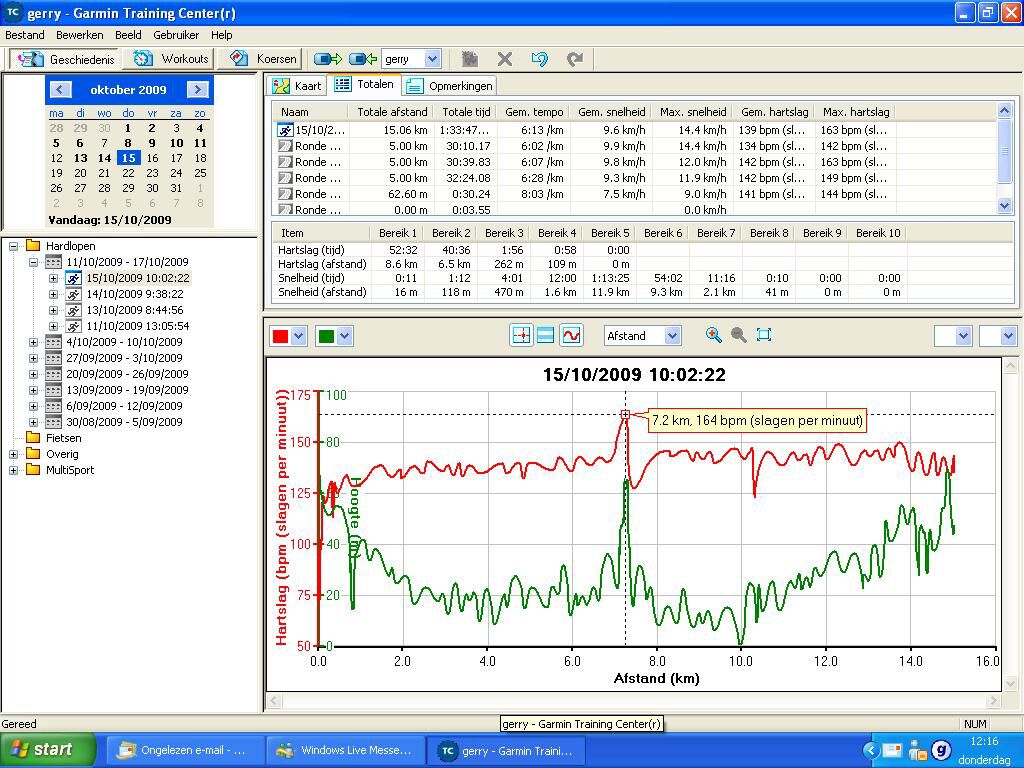This screenshot has height=768, width=1024.
Task: Click the zoom in magnifier icon
Action: [713, 336]
